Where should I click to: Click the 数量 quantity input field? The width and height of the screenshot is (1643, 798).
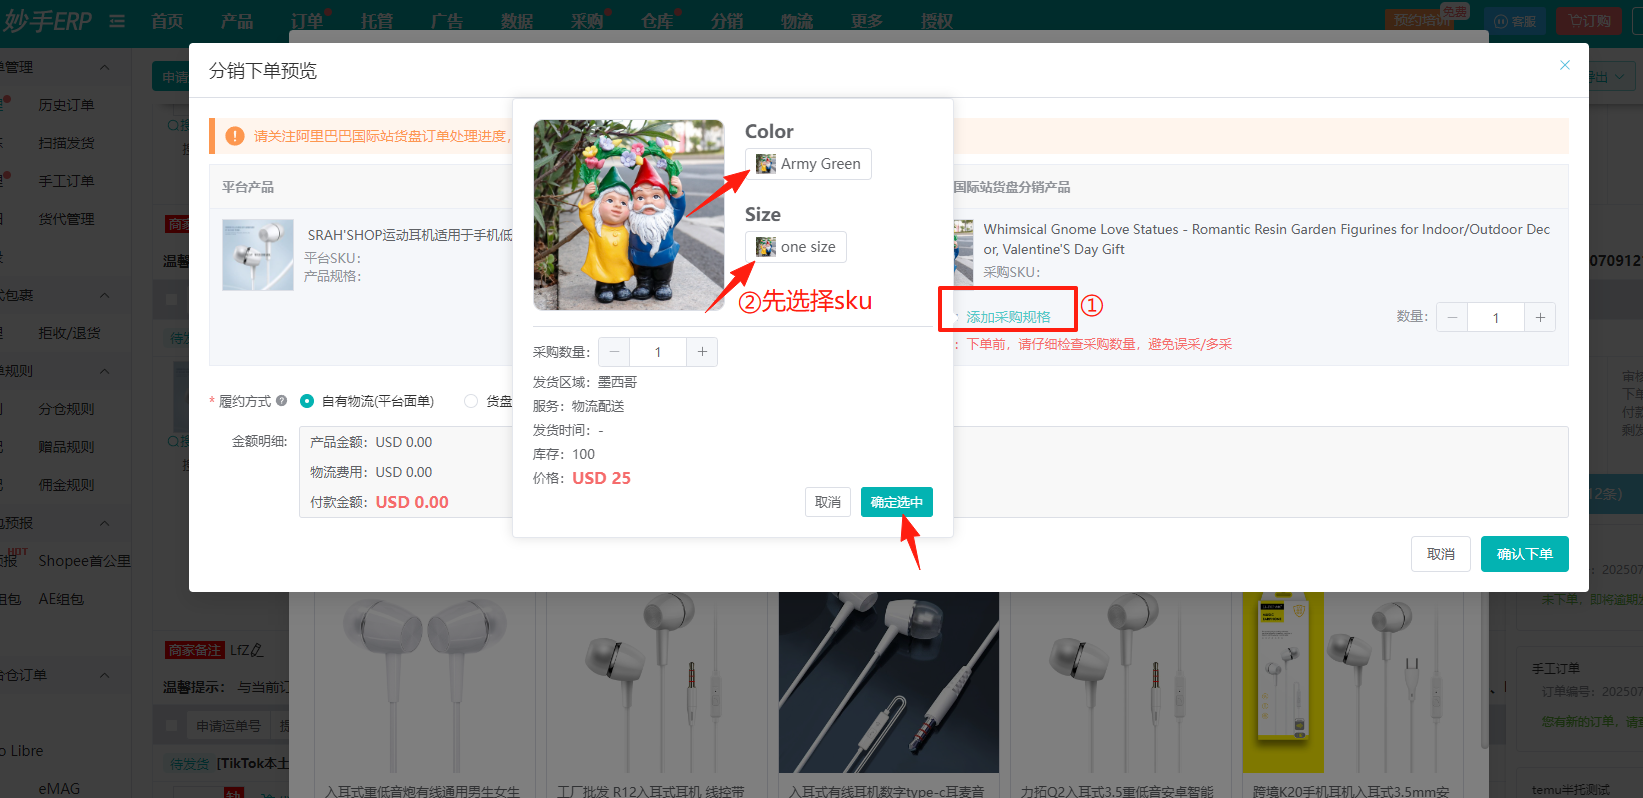click(1496, 317)
